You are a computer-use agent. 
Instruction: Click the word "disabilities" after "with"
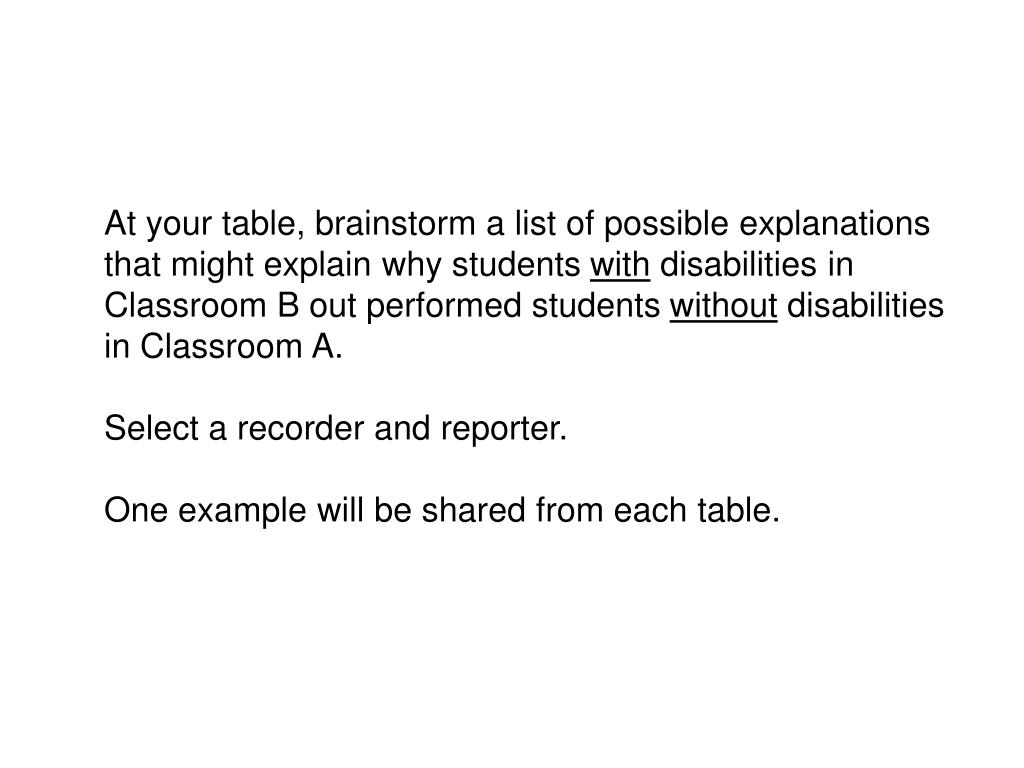(738, 264)
